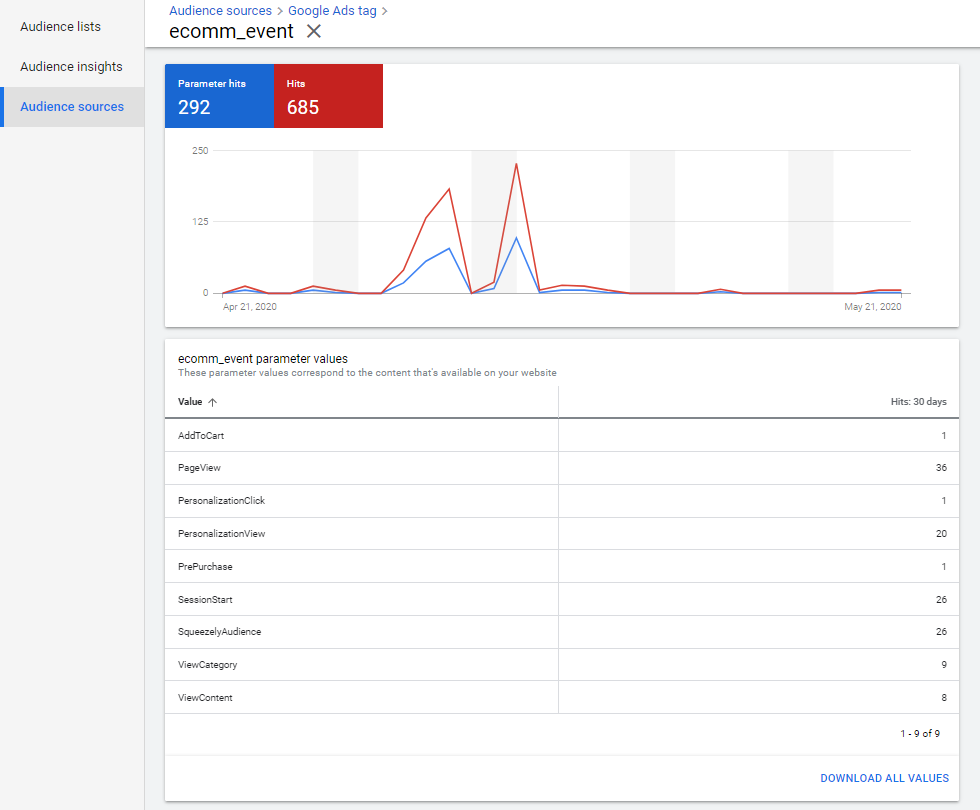Click the ecomm_event parameter values heading
Viewport: 980px width, 810px height.
262,359
